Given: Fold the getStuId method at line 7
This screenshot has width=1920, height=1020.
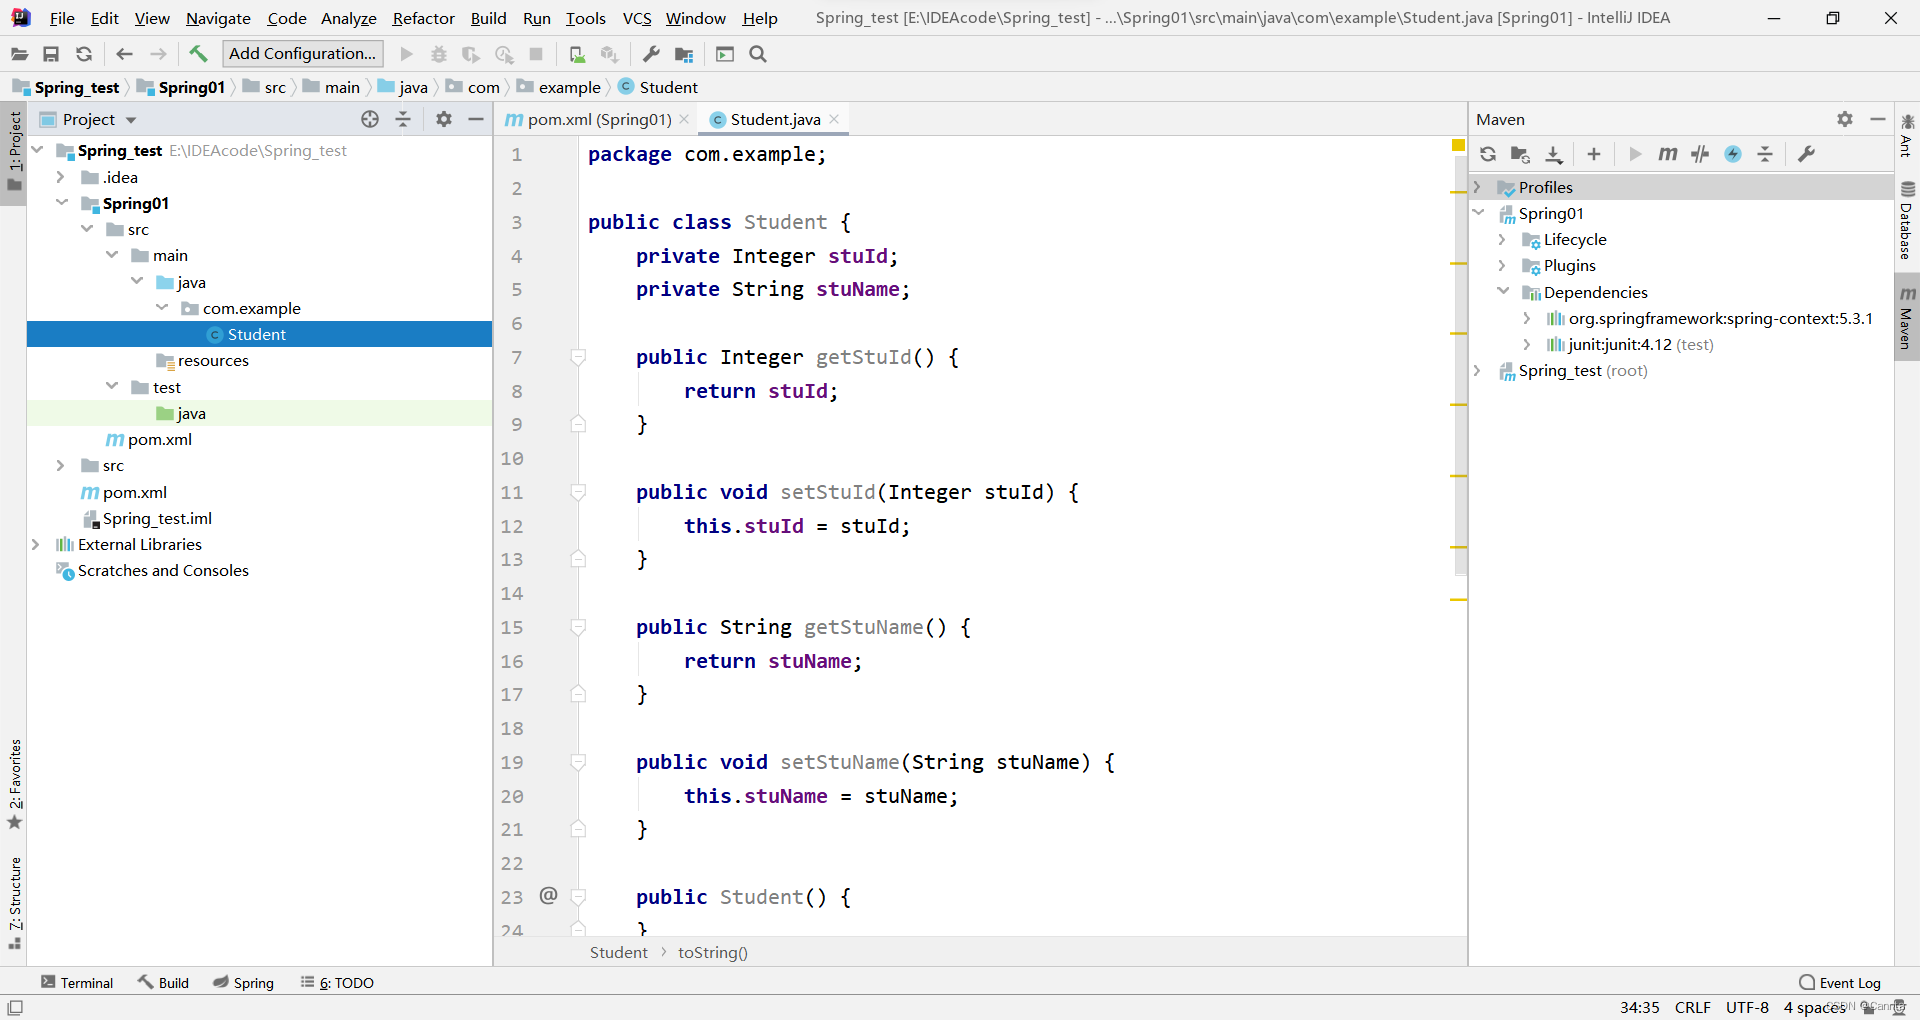Looking at the screenshot, I should (x=578, y=357).
